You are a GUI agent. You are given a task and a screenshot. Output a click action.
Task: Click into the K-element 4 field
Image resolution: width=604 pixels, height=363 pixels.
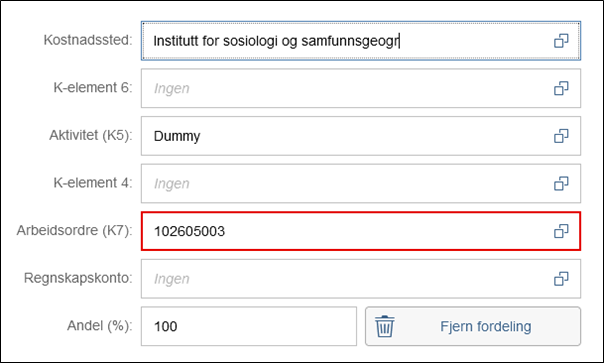click(361, 183)
